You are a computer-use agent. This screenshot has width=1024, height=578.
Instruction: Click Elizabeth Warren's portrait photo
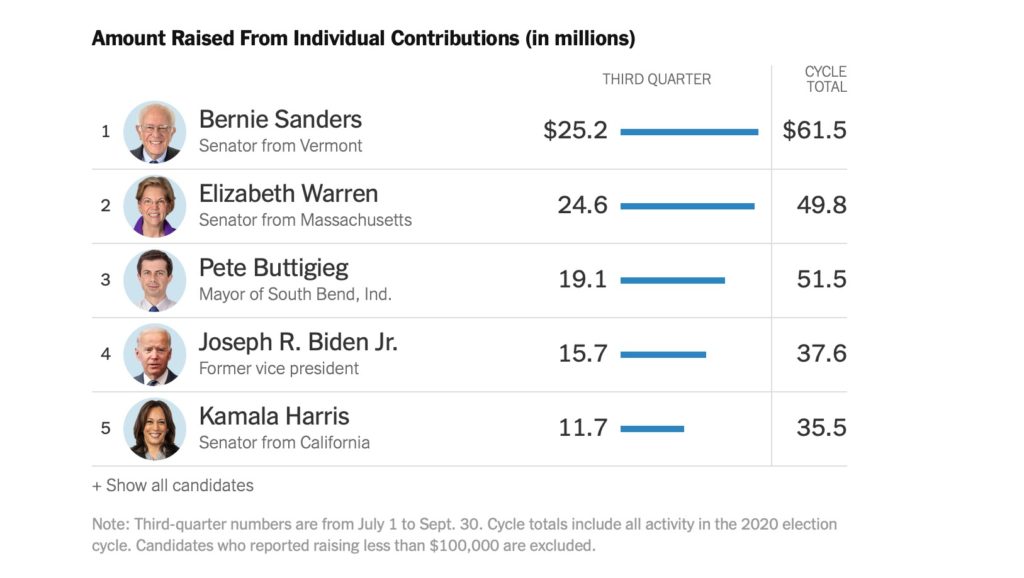pos(155,206)
